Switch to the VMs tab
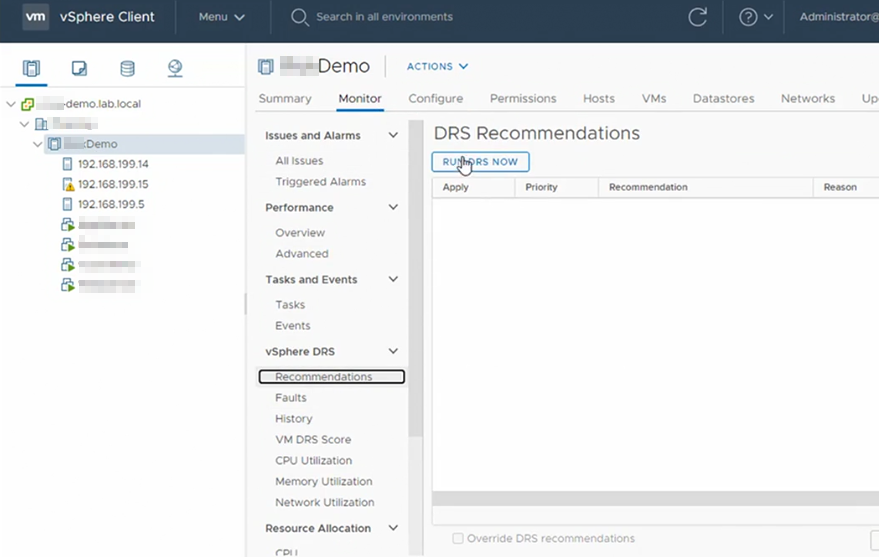 pos(654,99)
